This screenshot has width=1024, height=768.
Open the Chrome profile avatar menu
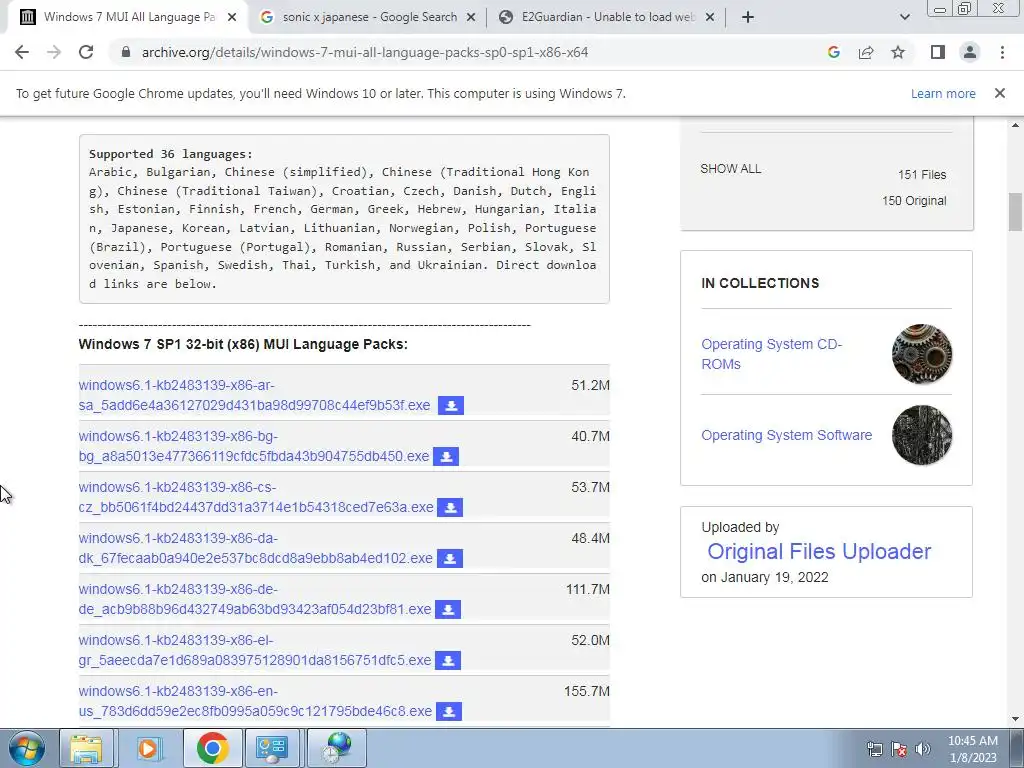coord(970,52)
